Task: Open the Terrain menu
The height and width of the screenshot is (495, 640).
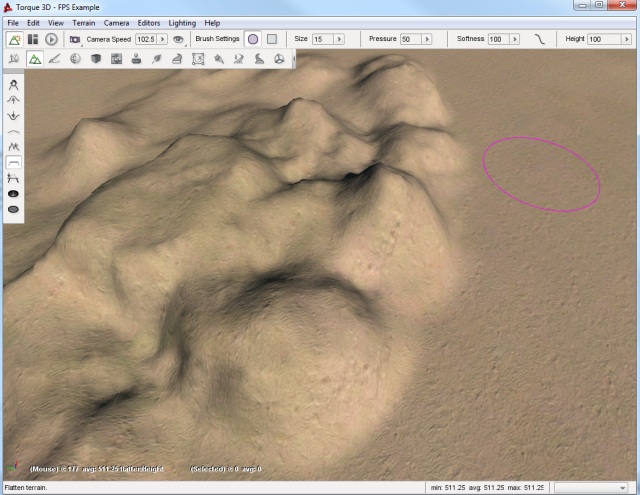Action: [x=83, y=22]
